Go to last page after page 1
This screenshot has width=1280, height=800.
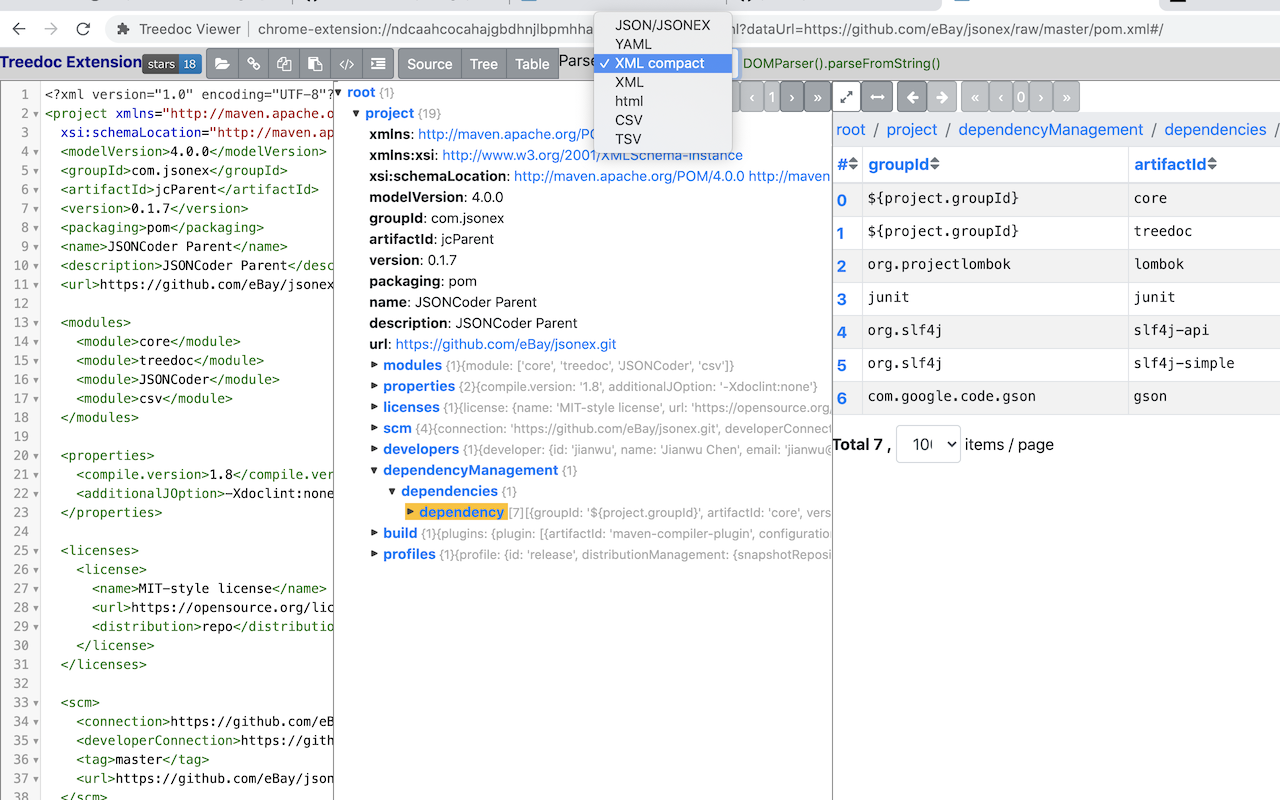click(818, 97)
